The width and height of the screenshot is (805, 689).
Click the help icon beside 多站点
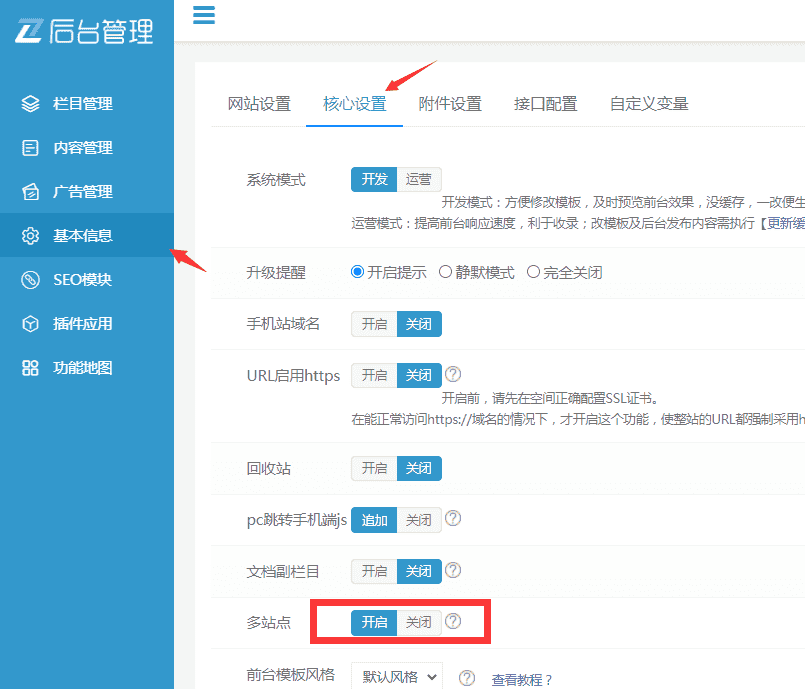[453, 621]
